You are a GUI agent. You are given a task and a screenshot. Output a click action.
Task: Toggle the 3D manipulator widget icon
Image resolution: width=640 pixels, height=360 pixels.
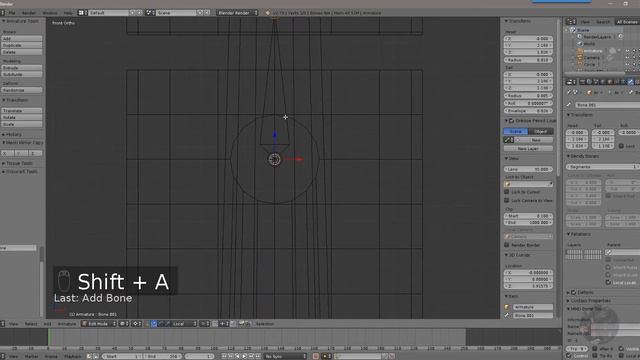click(x=147, y=324)
